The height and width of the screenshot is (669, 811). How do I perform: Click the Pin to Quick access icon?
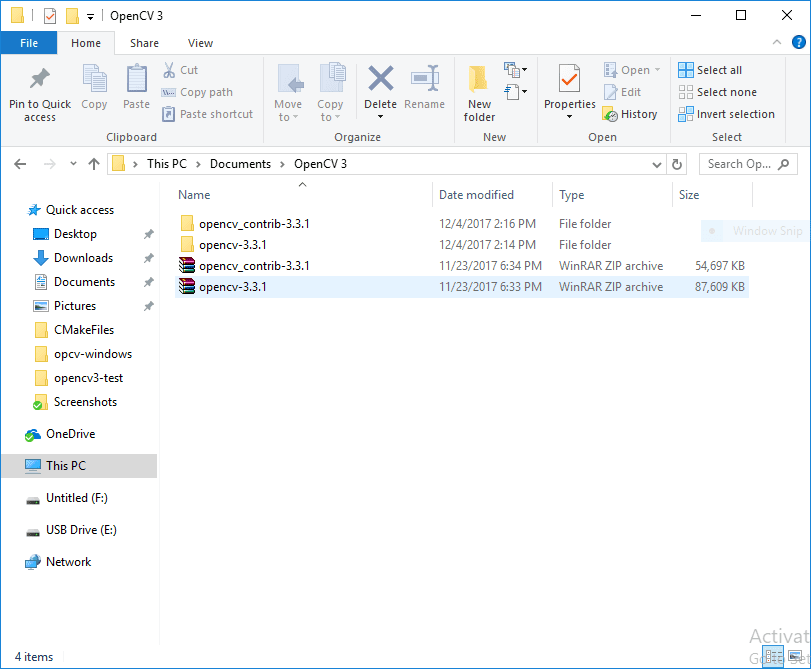point(40,79)
